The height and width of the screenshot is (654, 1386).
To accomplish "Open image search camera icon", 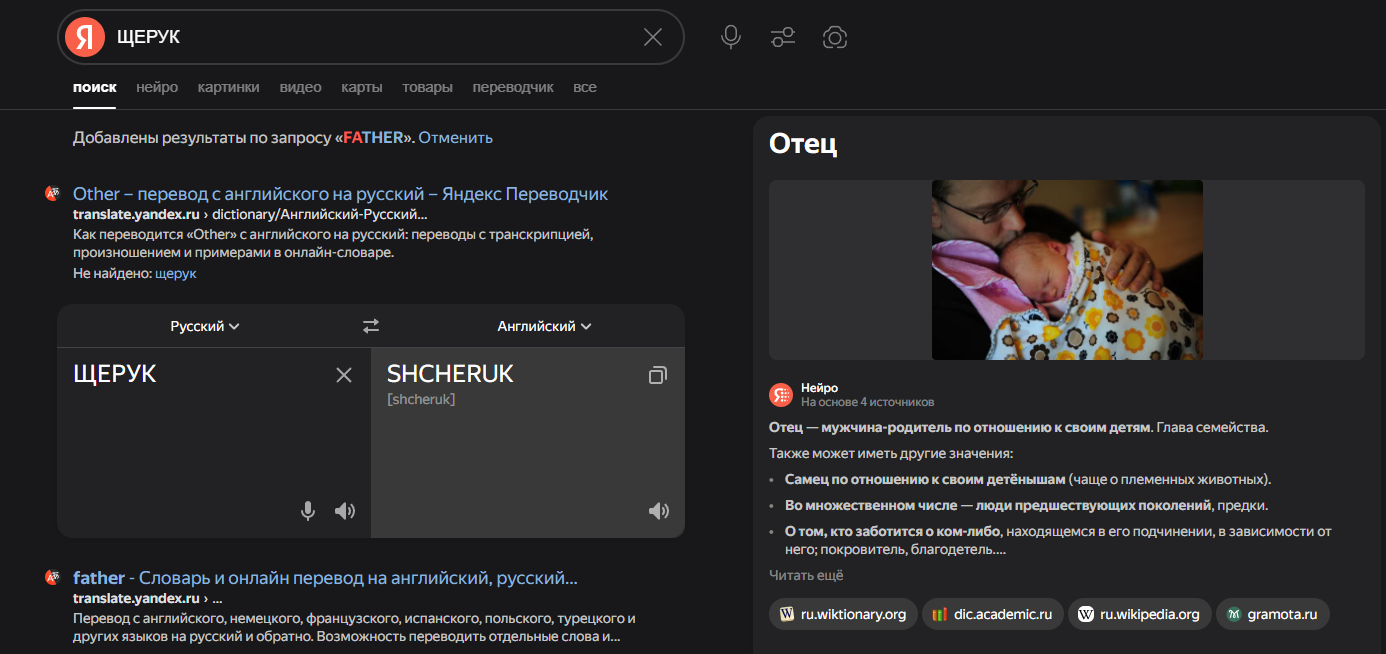I will pos(835,37).
